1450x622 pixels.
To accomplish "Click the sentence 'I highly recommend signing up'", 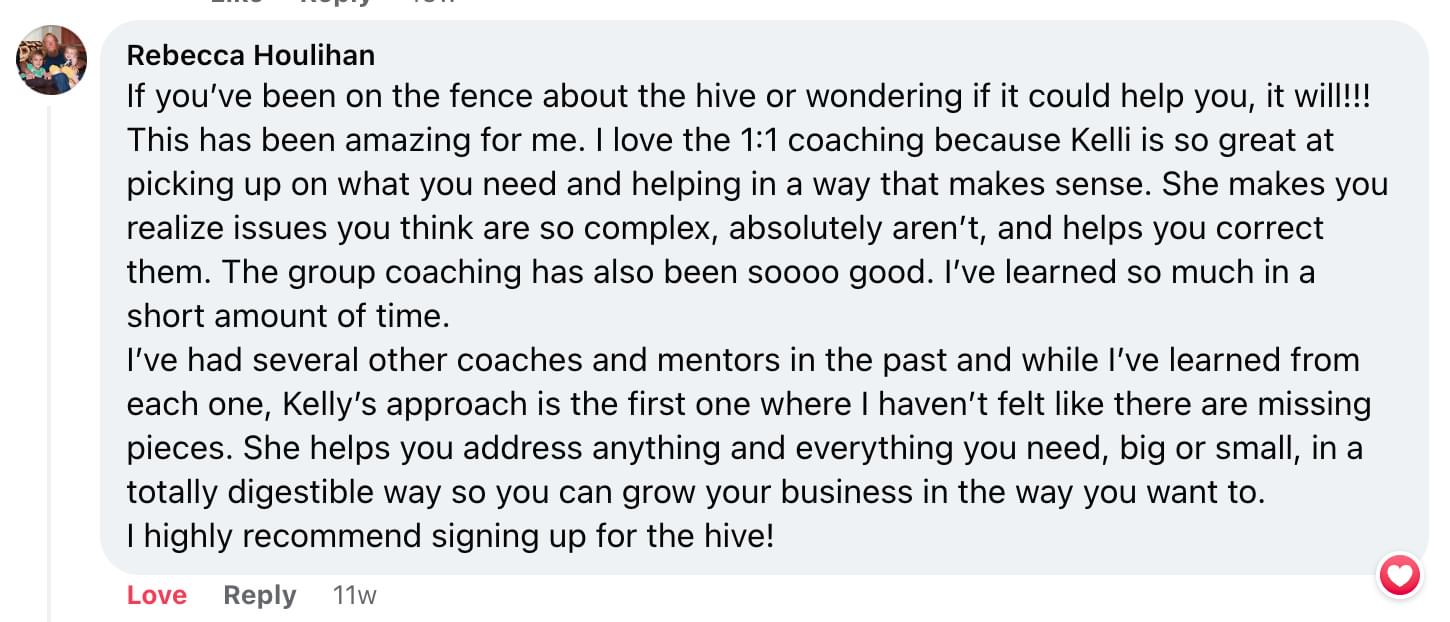I will [x=450, y=537].
